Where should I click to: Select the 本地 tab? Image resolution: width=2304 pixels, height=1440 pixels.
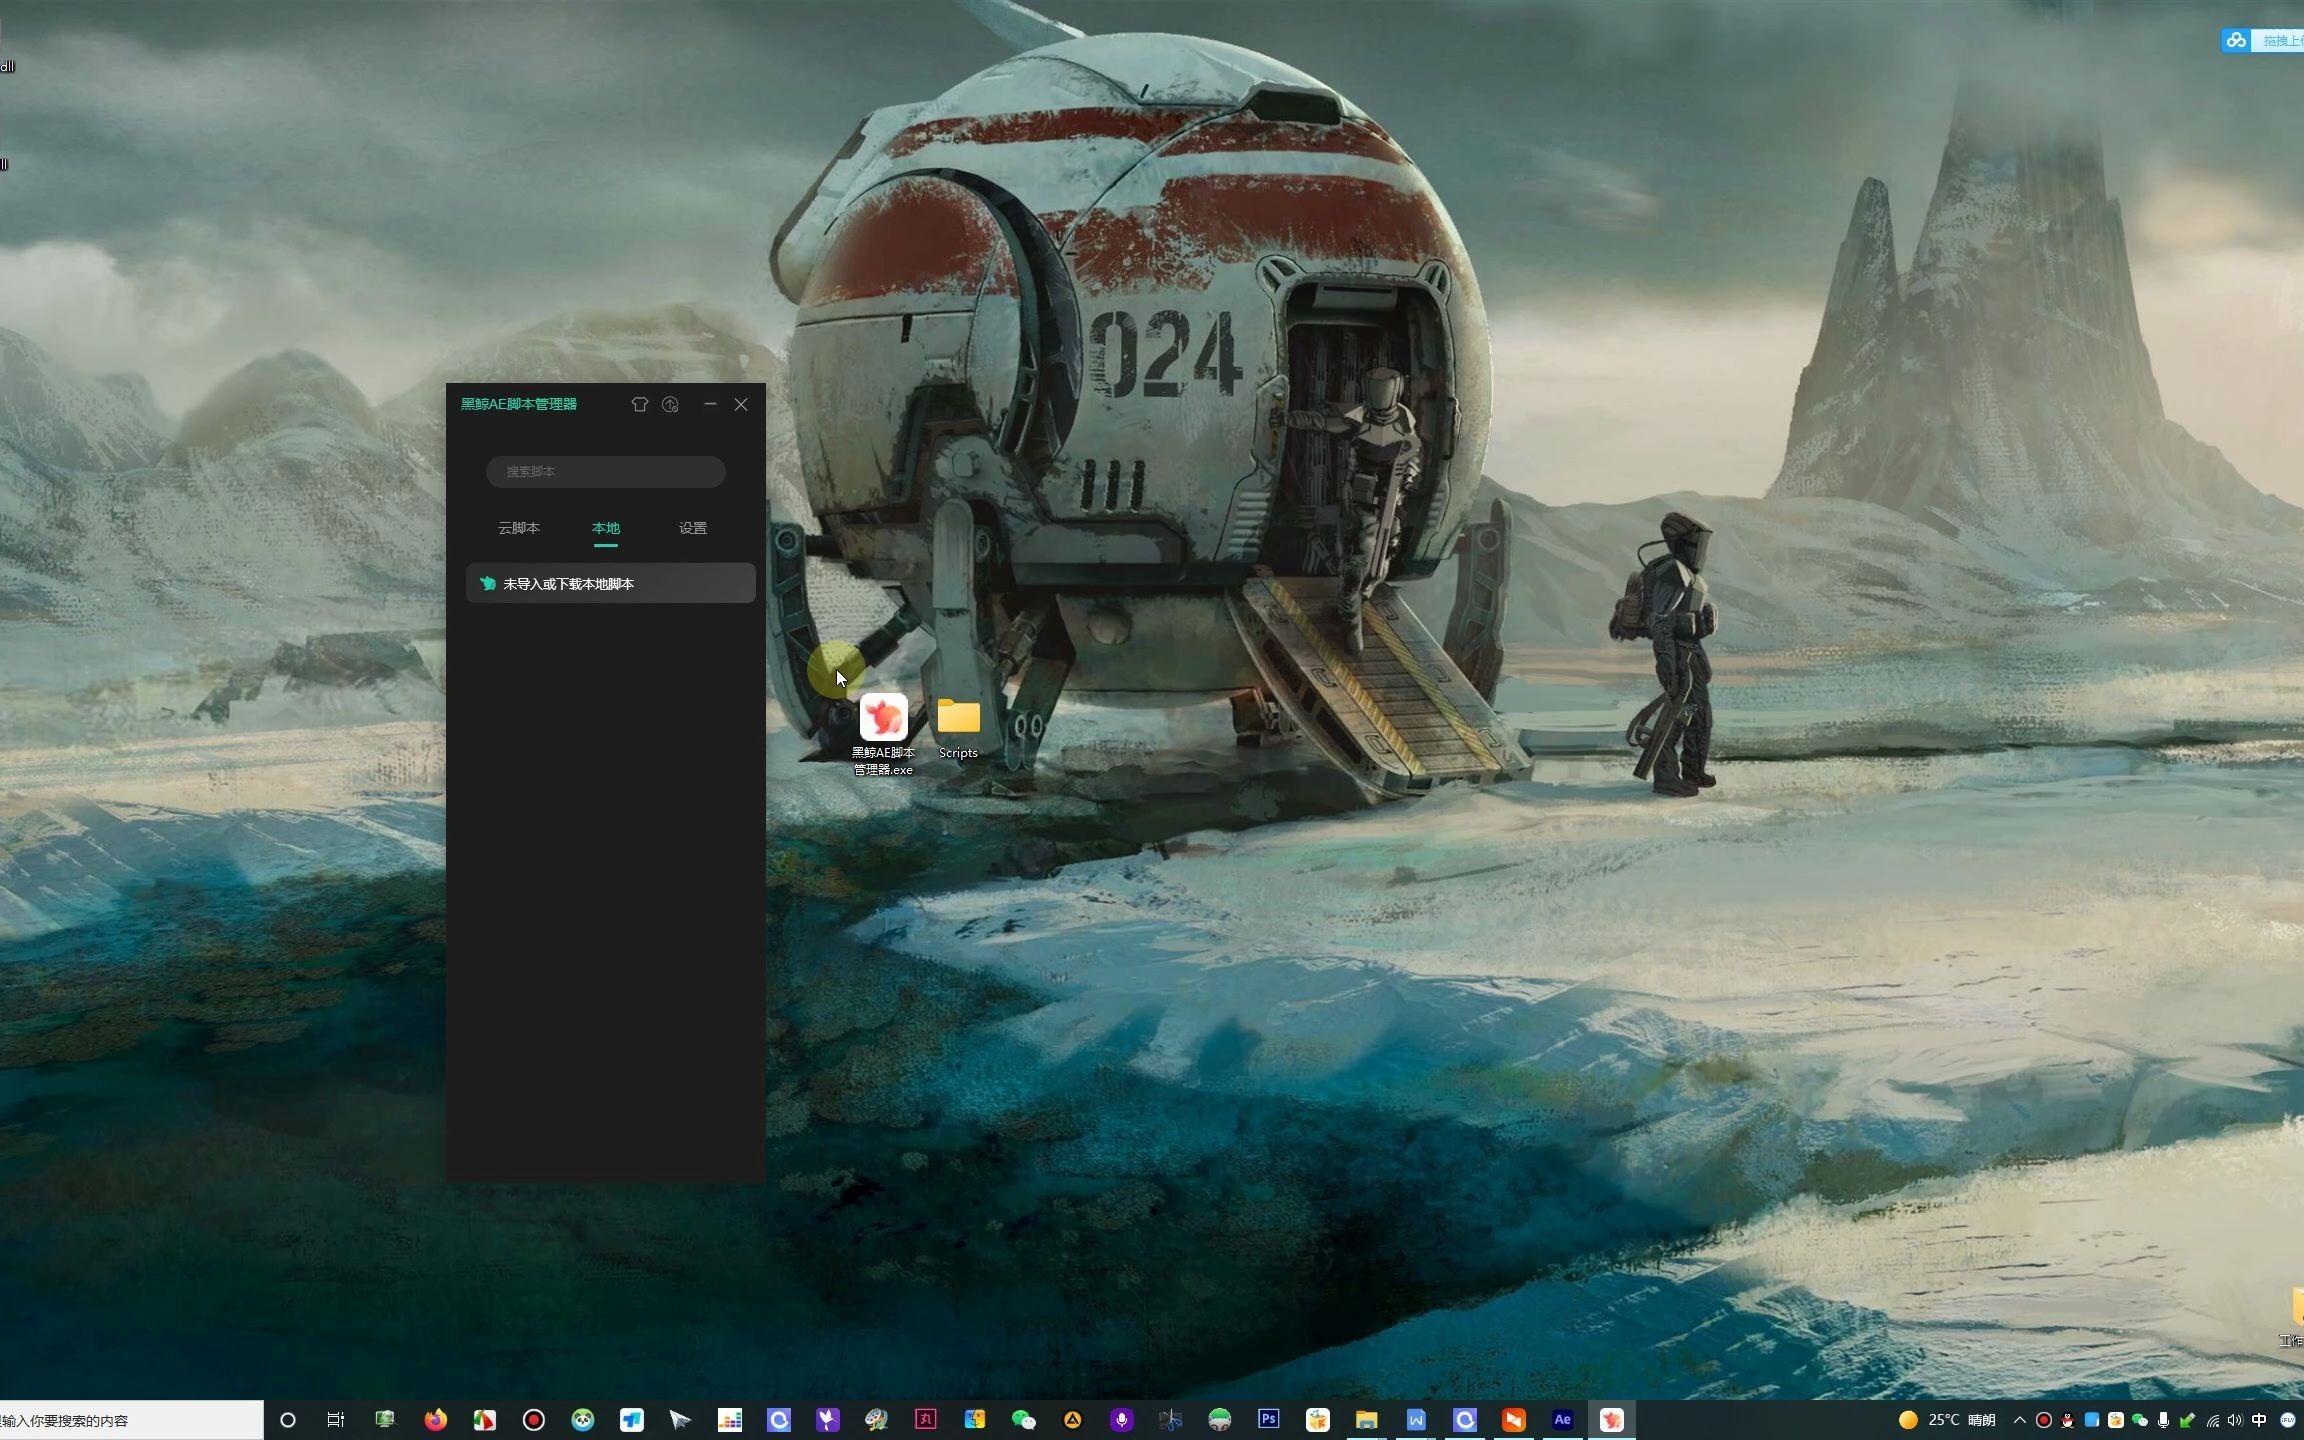[606, 528]
